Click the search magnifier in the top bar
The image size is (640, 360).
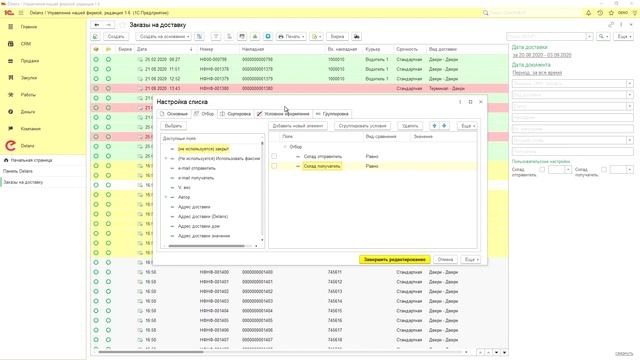pos(485,13)
